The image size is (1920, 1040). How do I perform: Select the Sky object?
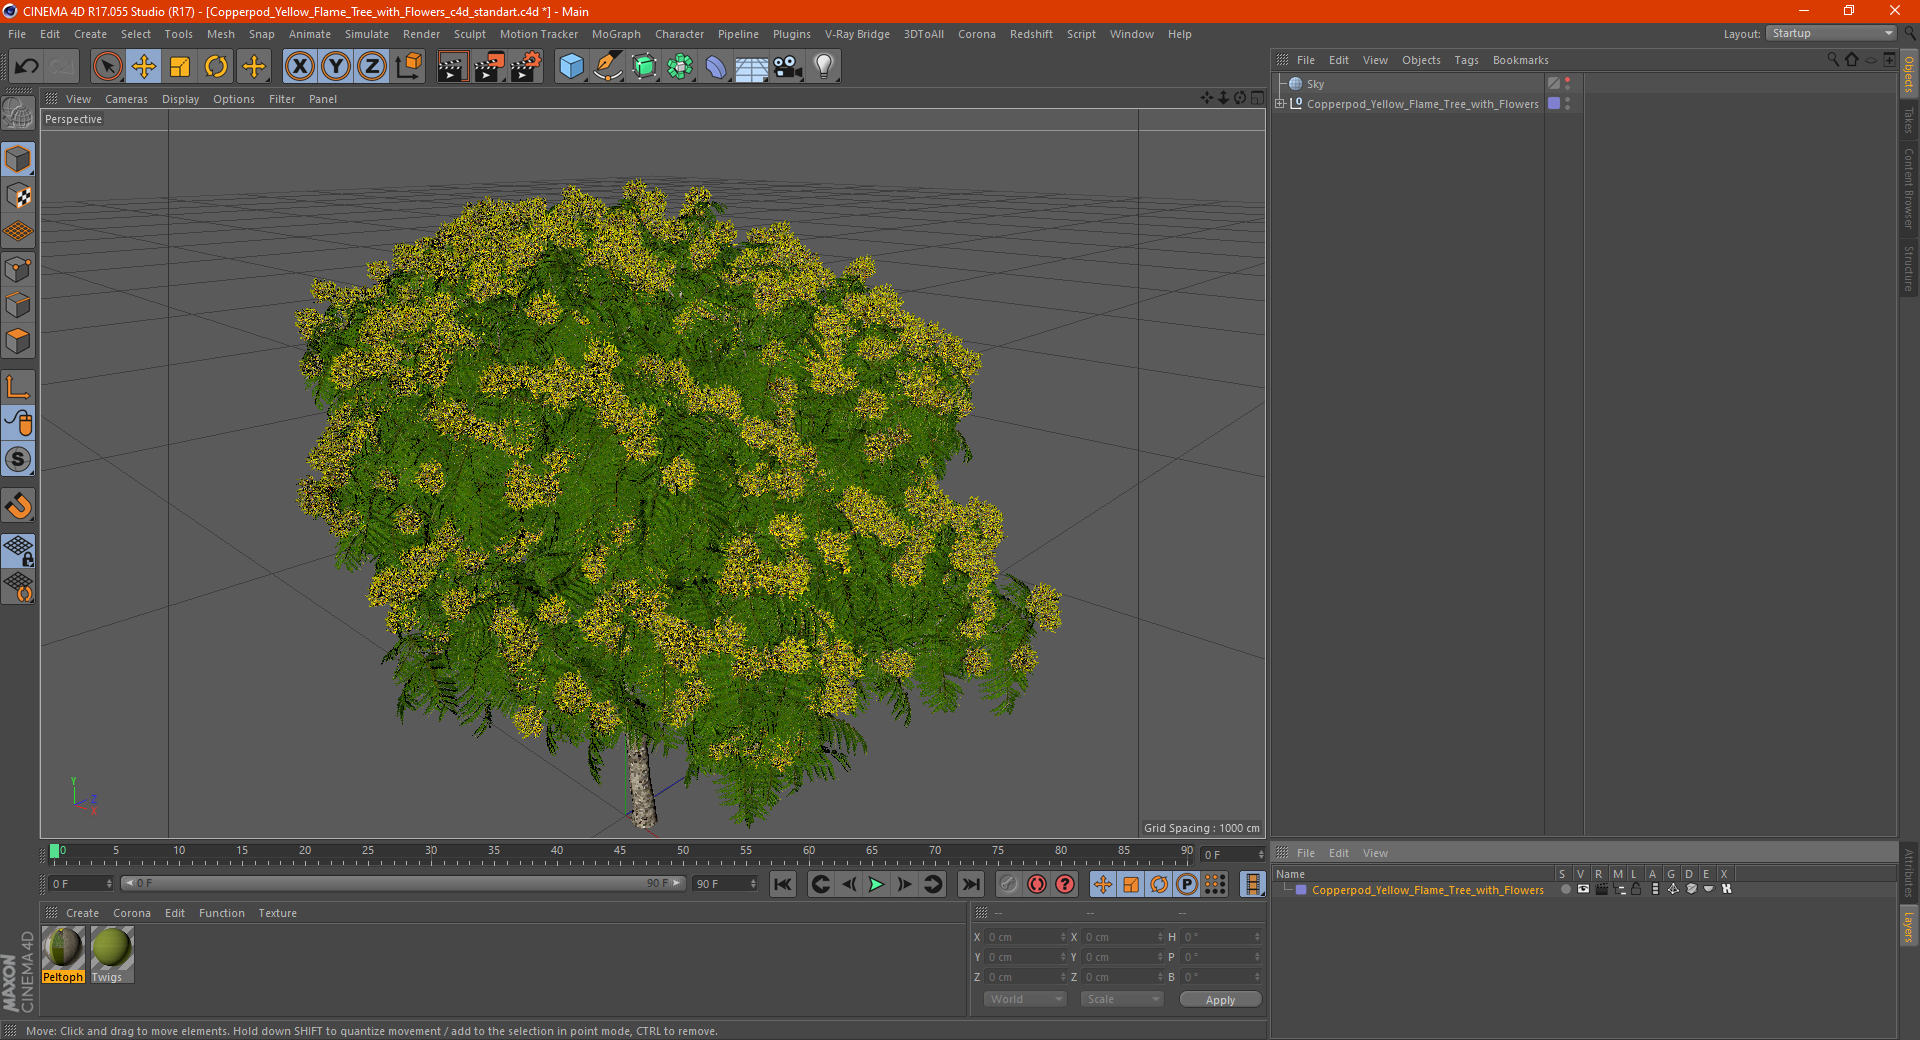[1315, 84]
